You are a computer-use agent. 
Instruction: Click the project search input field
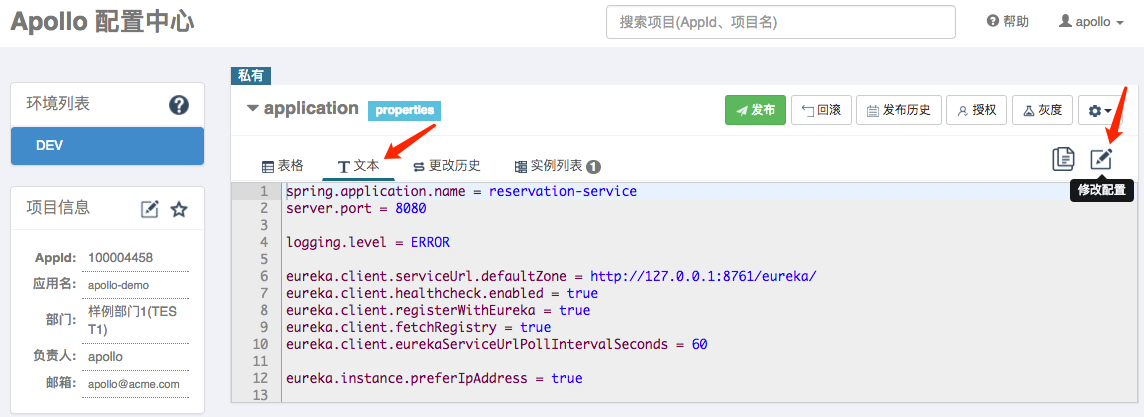tap(780, 22)
